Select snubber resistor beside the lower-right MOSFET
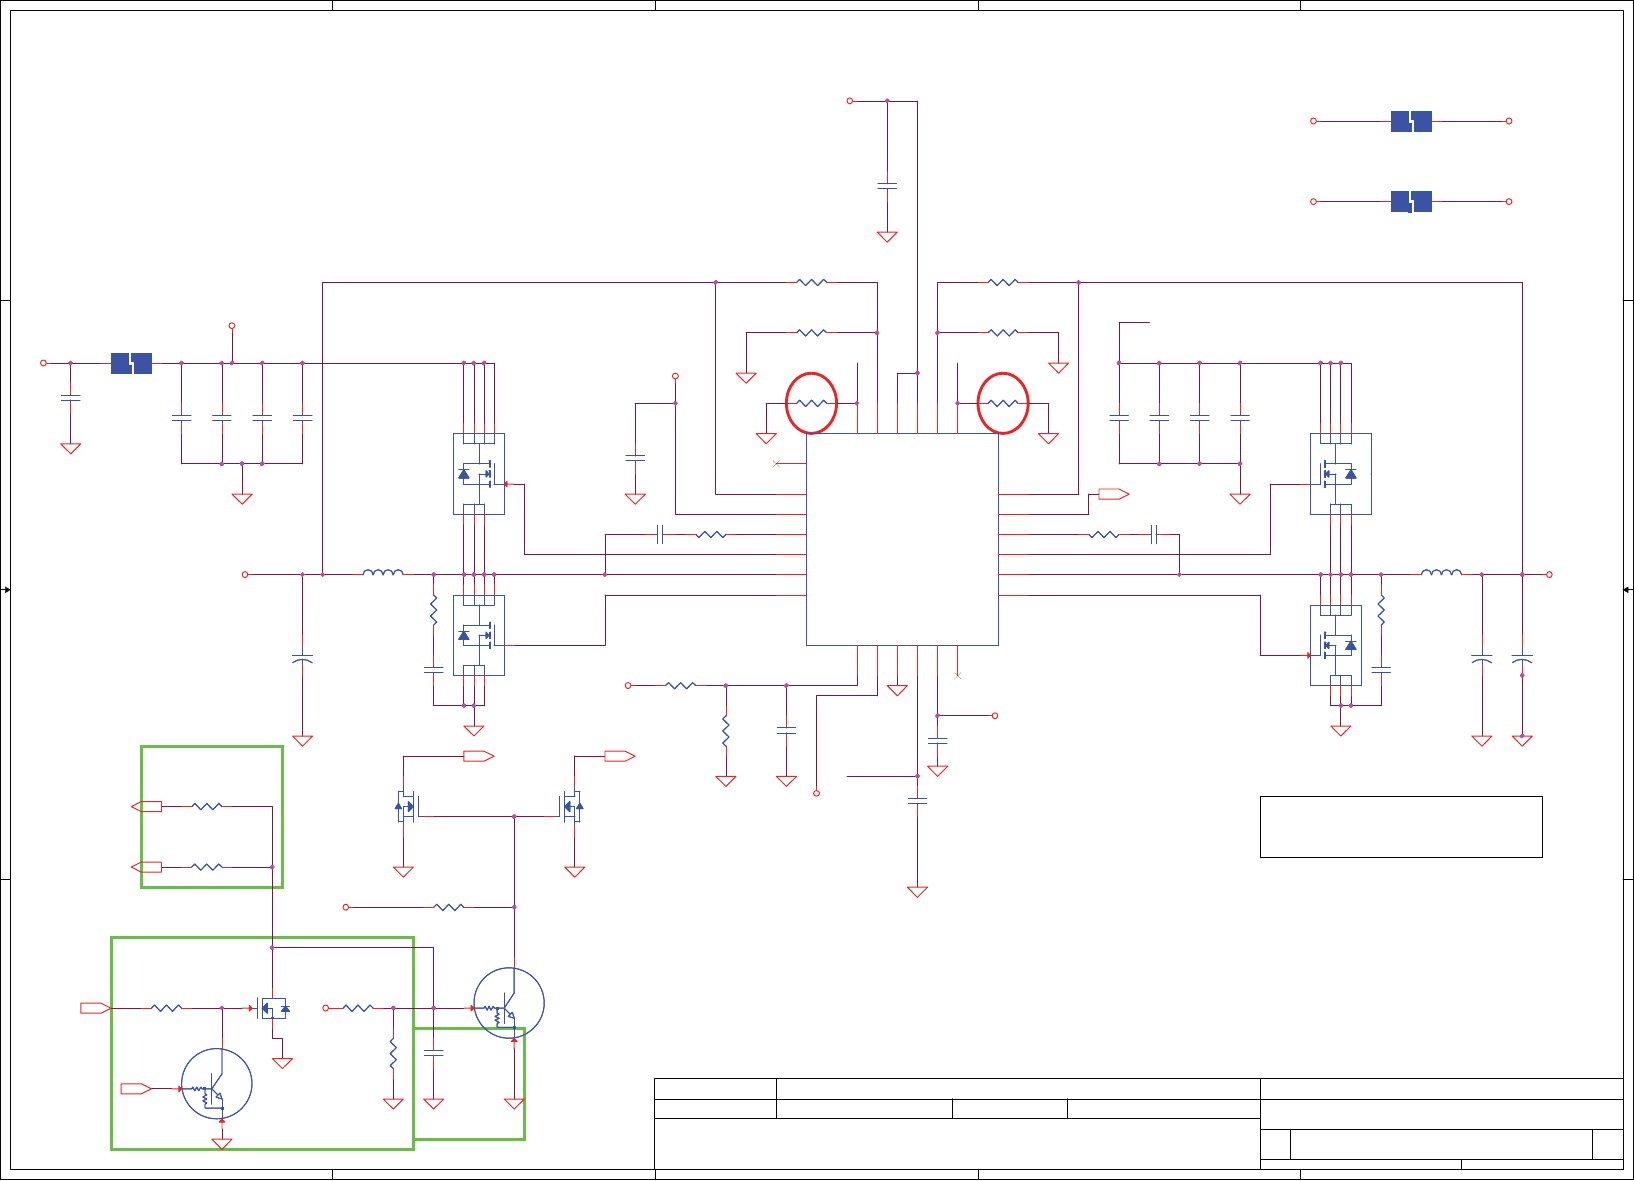The image size is (1634, 1181). [x=1381, y=610]
